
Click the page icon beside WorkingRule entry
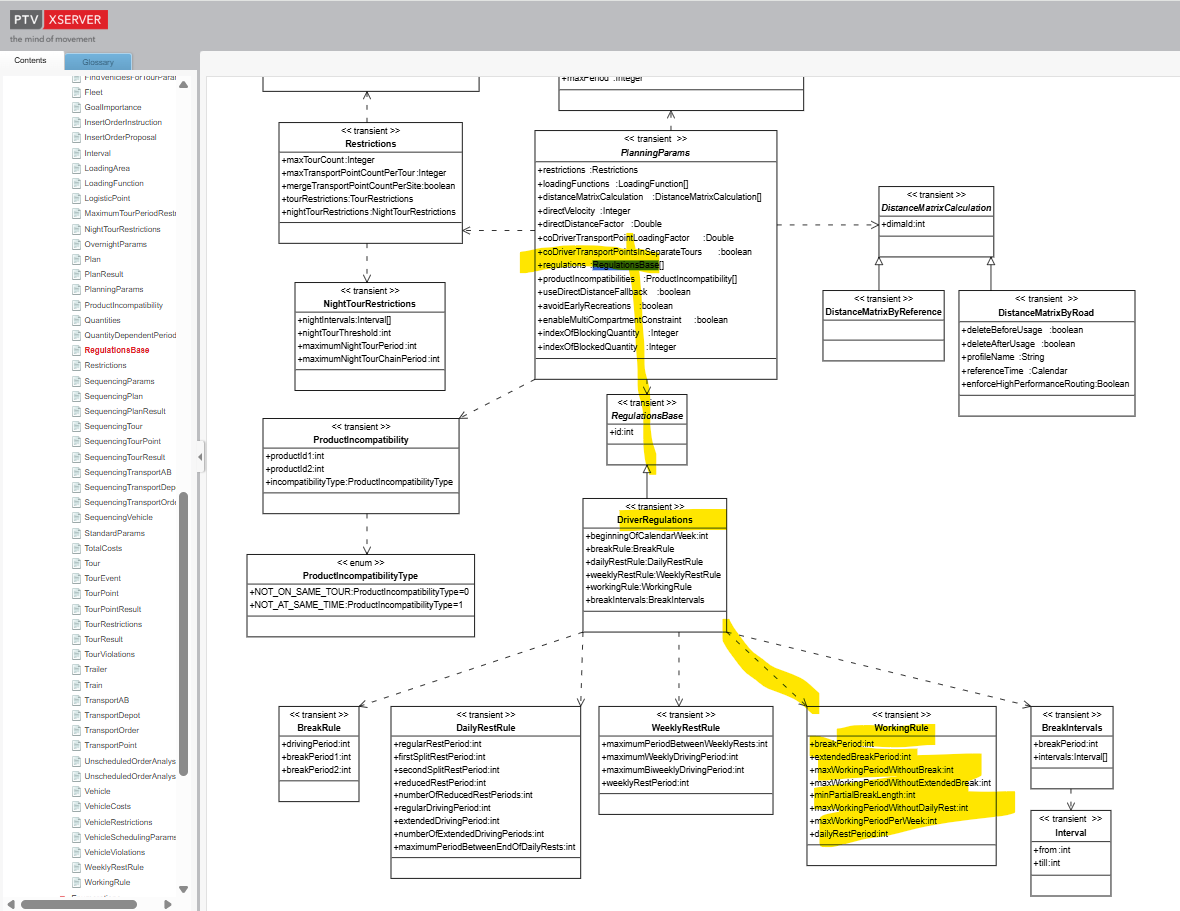(75, 883)
